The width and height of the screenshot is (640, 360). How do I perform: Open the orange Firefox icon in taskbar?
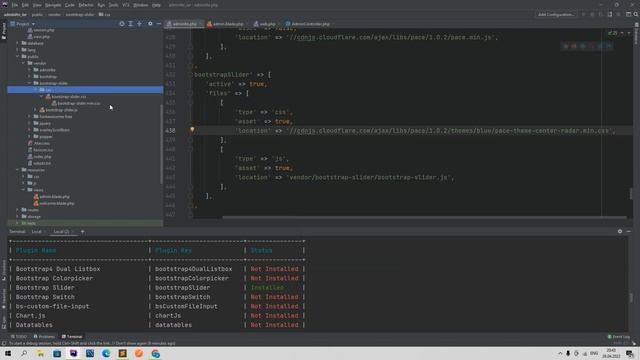tap(139, 353)
